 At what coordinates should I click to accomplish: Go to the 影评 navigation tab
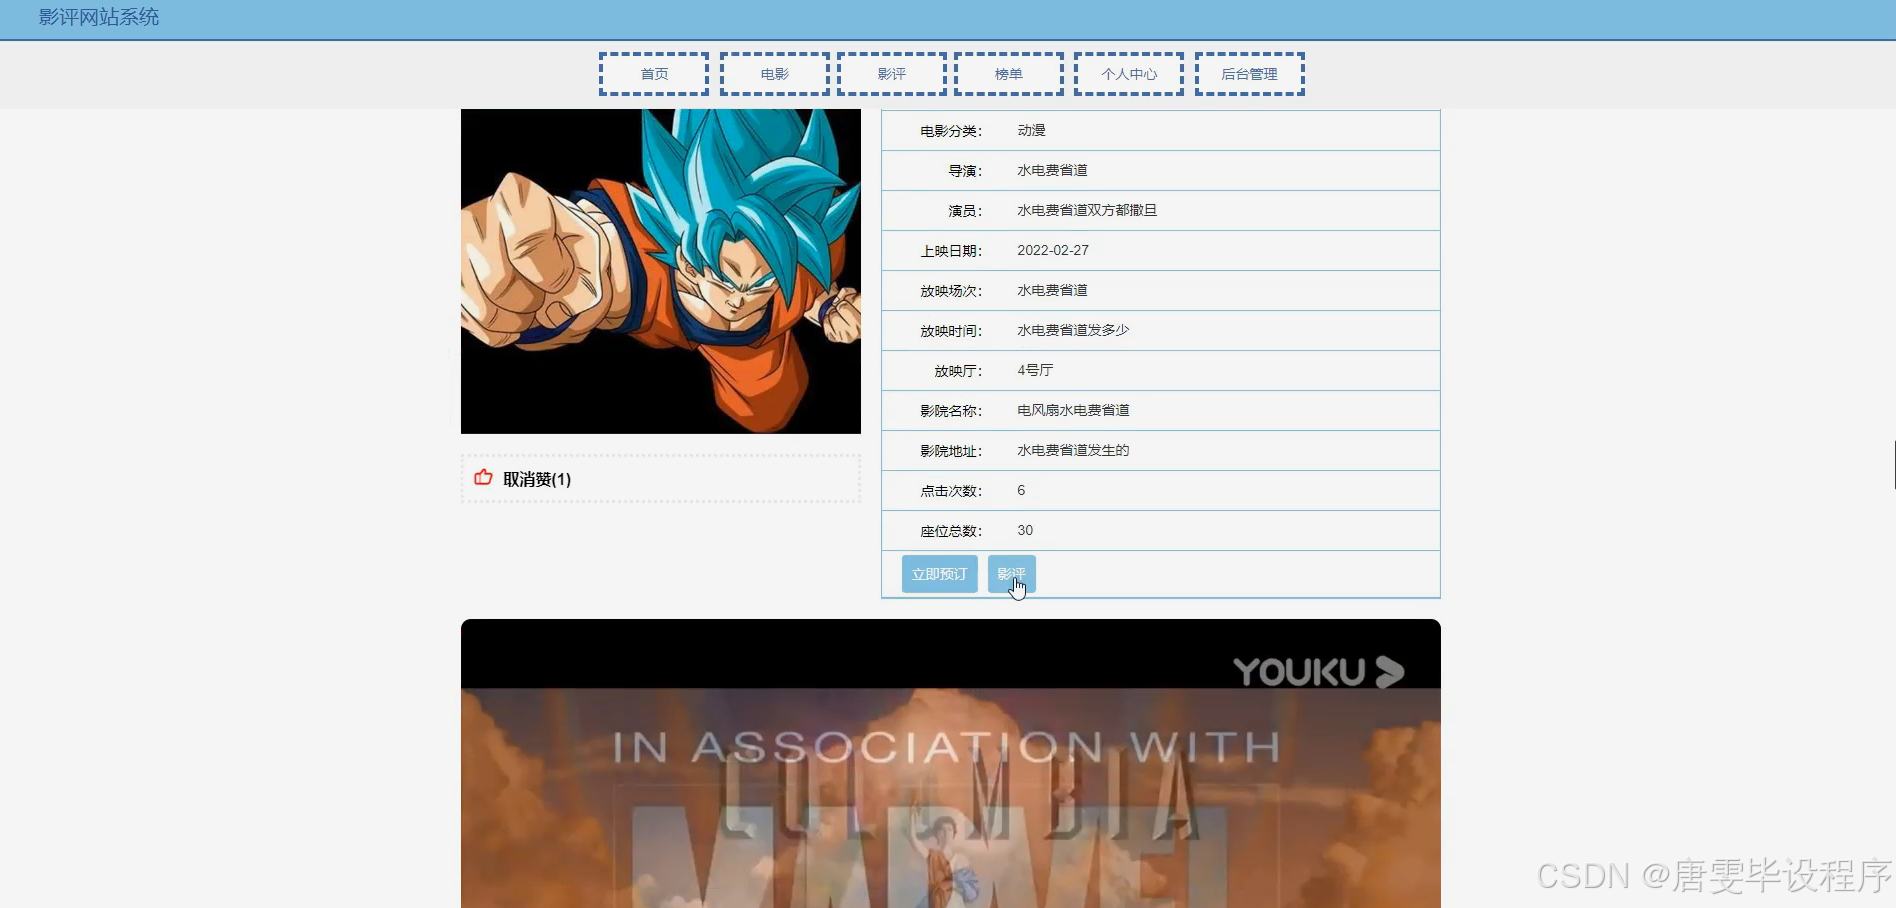click(892, 74)
